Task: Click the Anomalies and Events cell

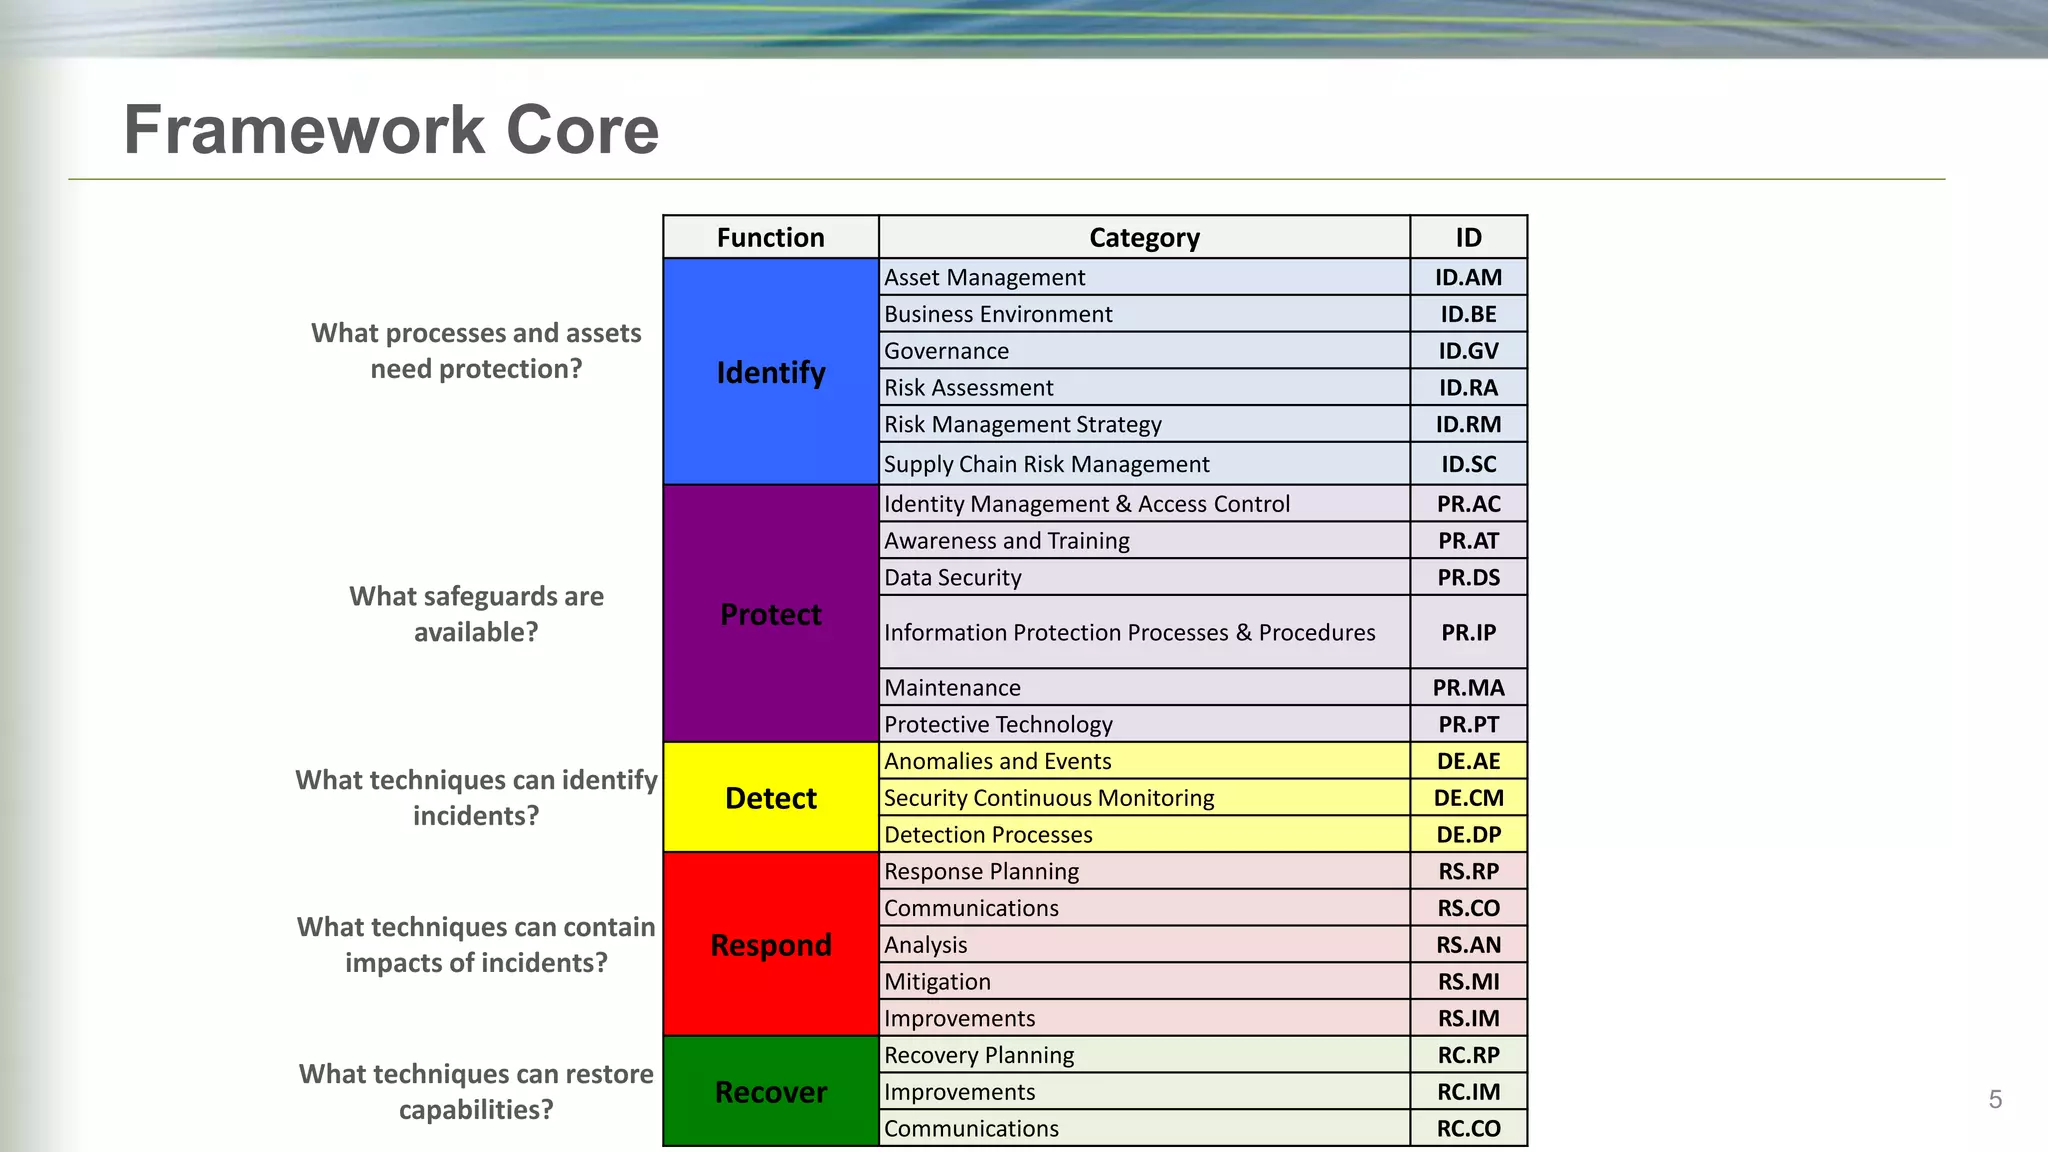Action: (x=1145, y=761)
